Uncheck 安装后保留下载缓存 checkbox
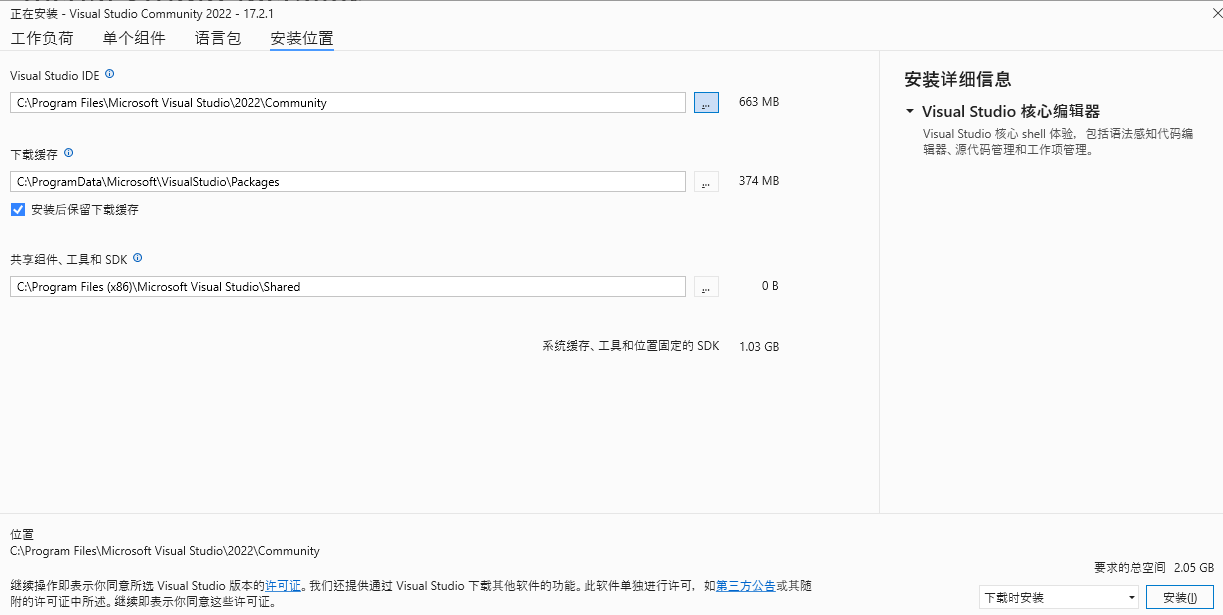 16,209
